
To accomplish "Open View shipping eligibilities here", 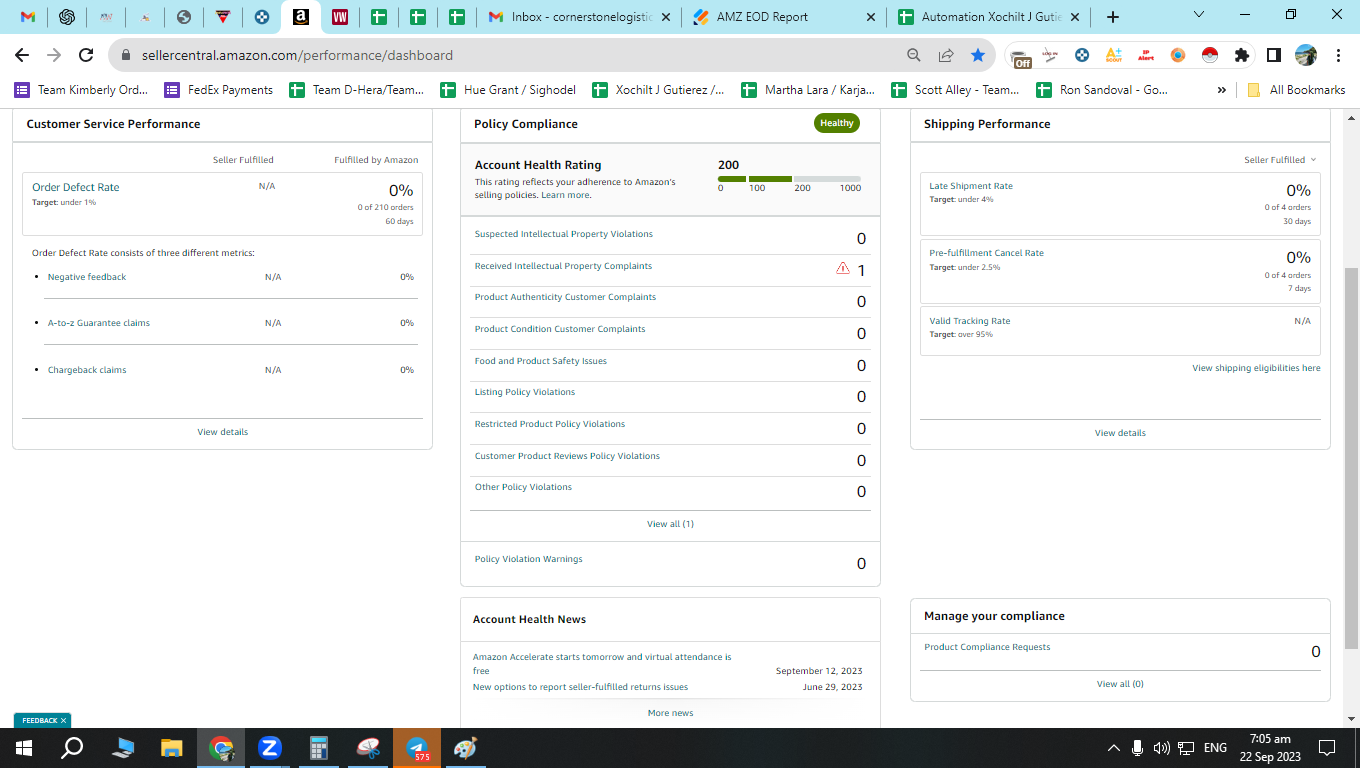I will 1256,368.
